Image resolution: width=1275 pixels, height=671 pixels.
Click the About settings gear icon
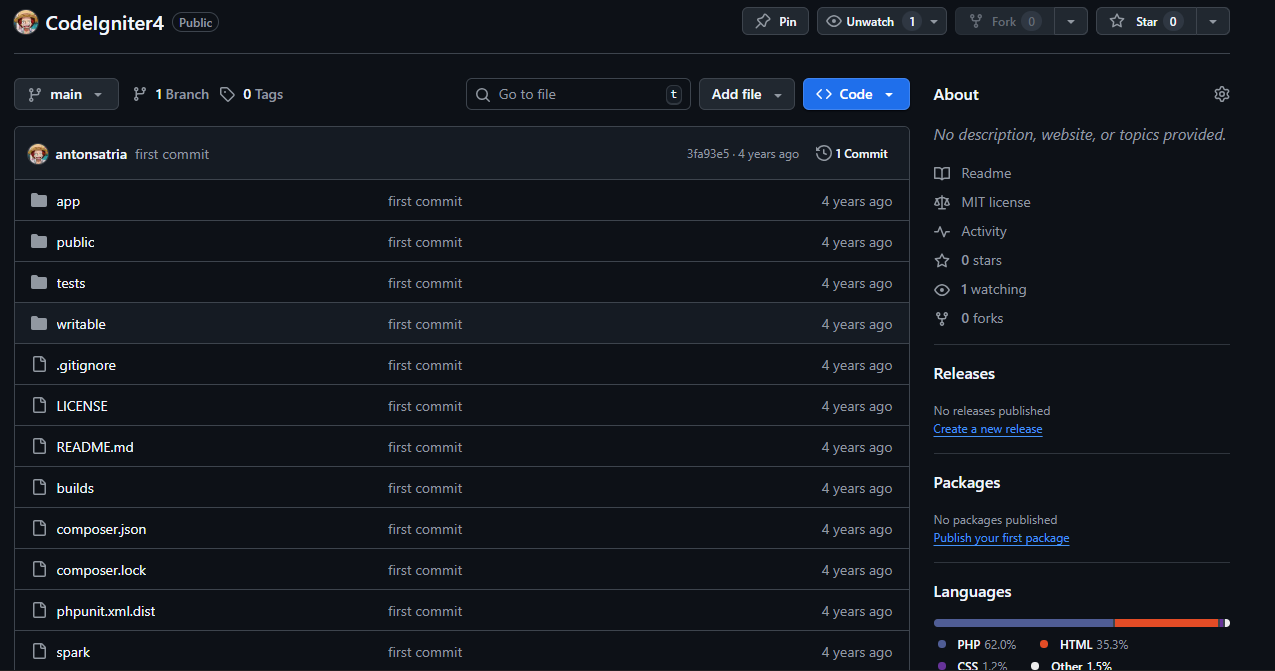coord(1221,94)
